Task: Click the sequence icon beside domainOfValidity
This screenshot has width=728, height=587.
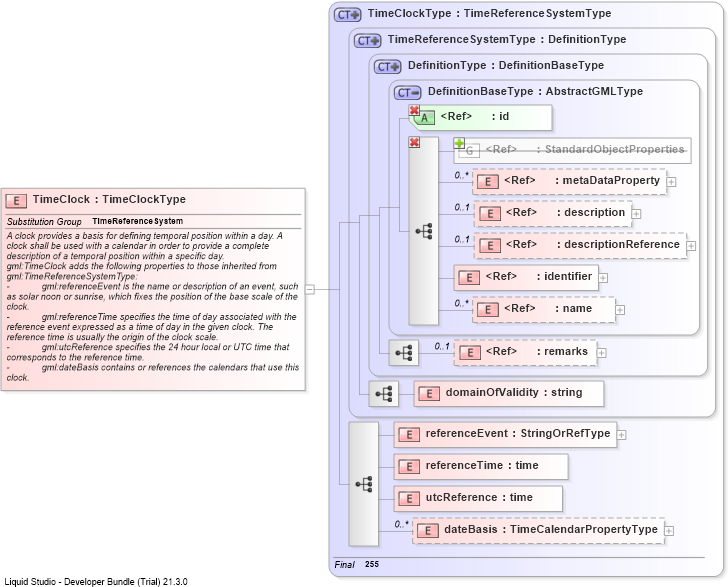Action: 384,394
